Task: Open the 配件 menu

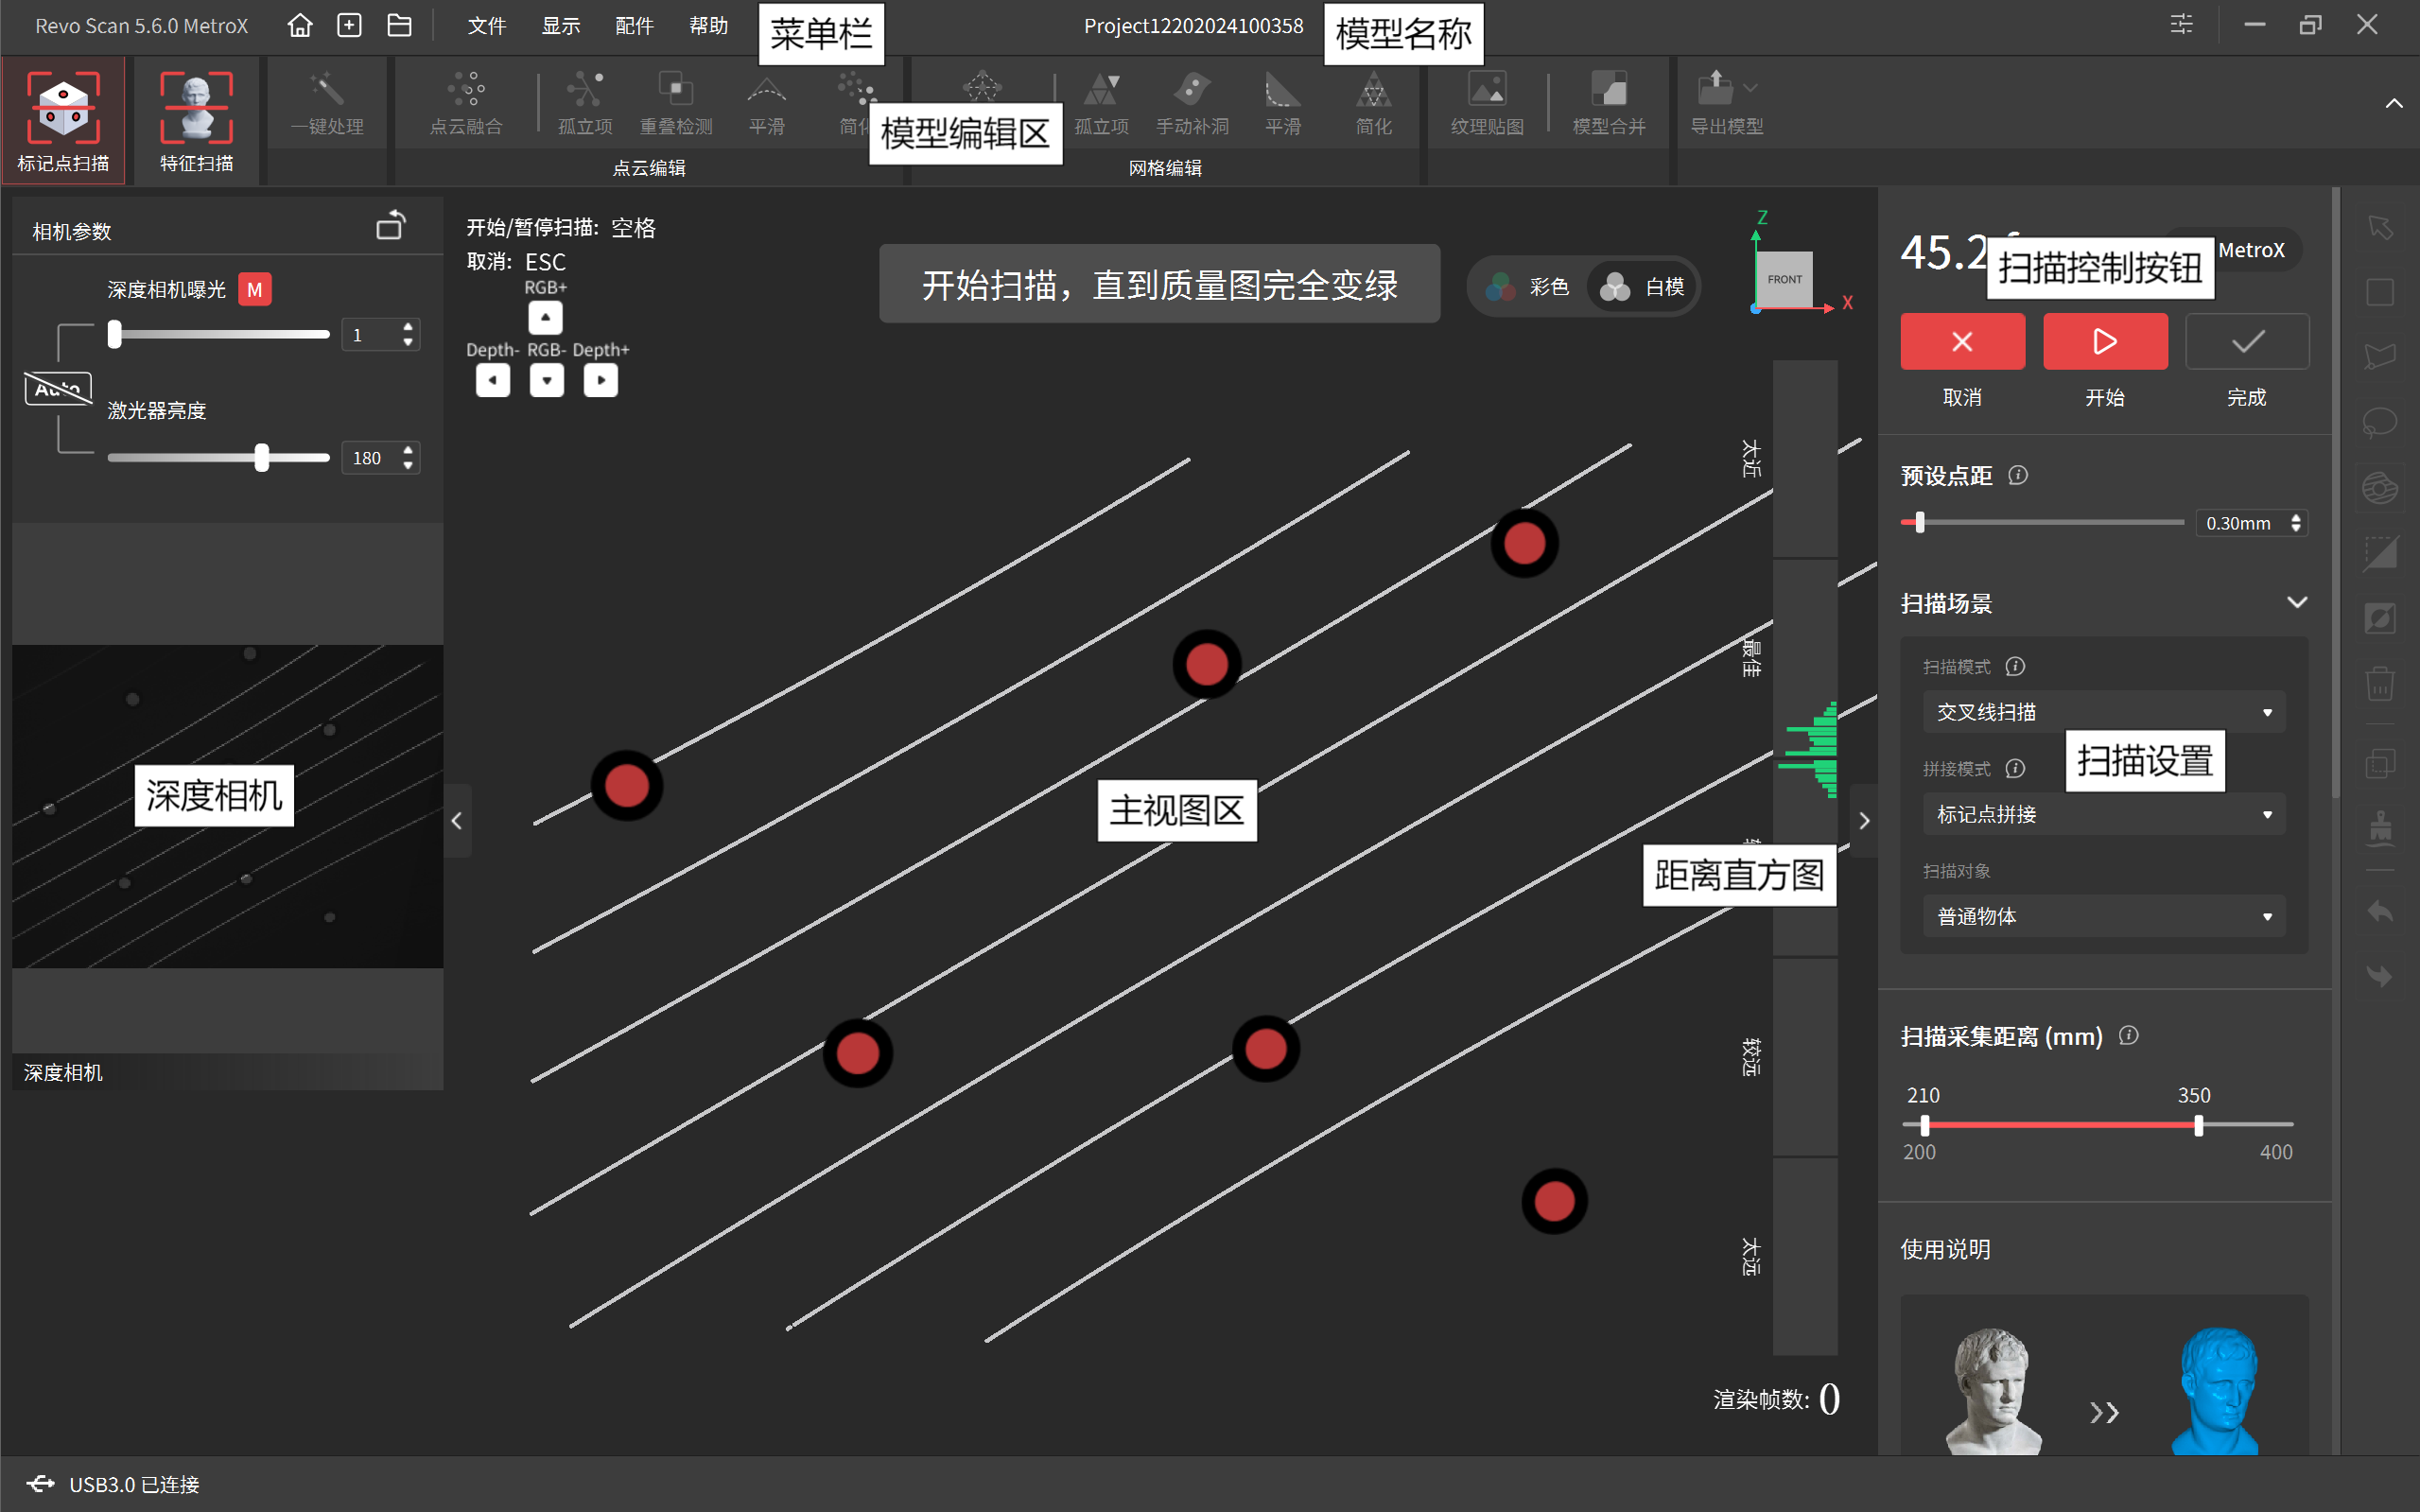Action: pyautogui.click(x=634, y=25)
